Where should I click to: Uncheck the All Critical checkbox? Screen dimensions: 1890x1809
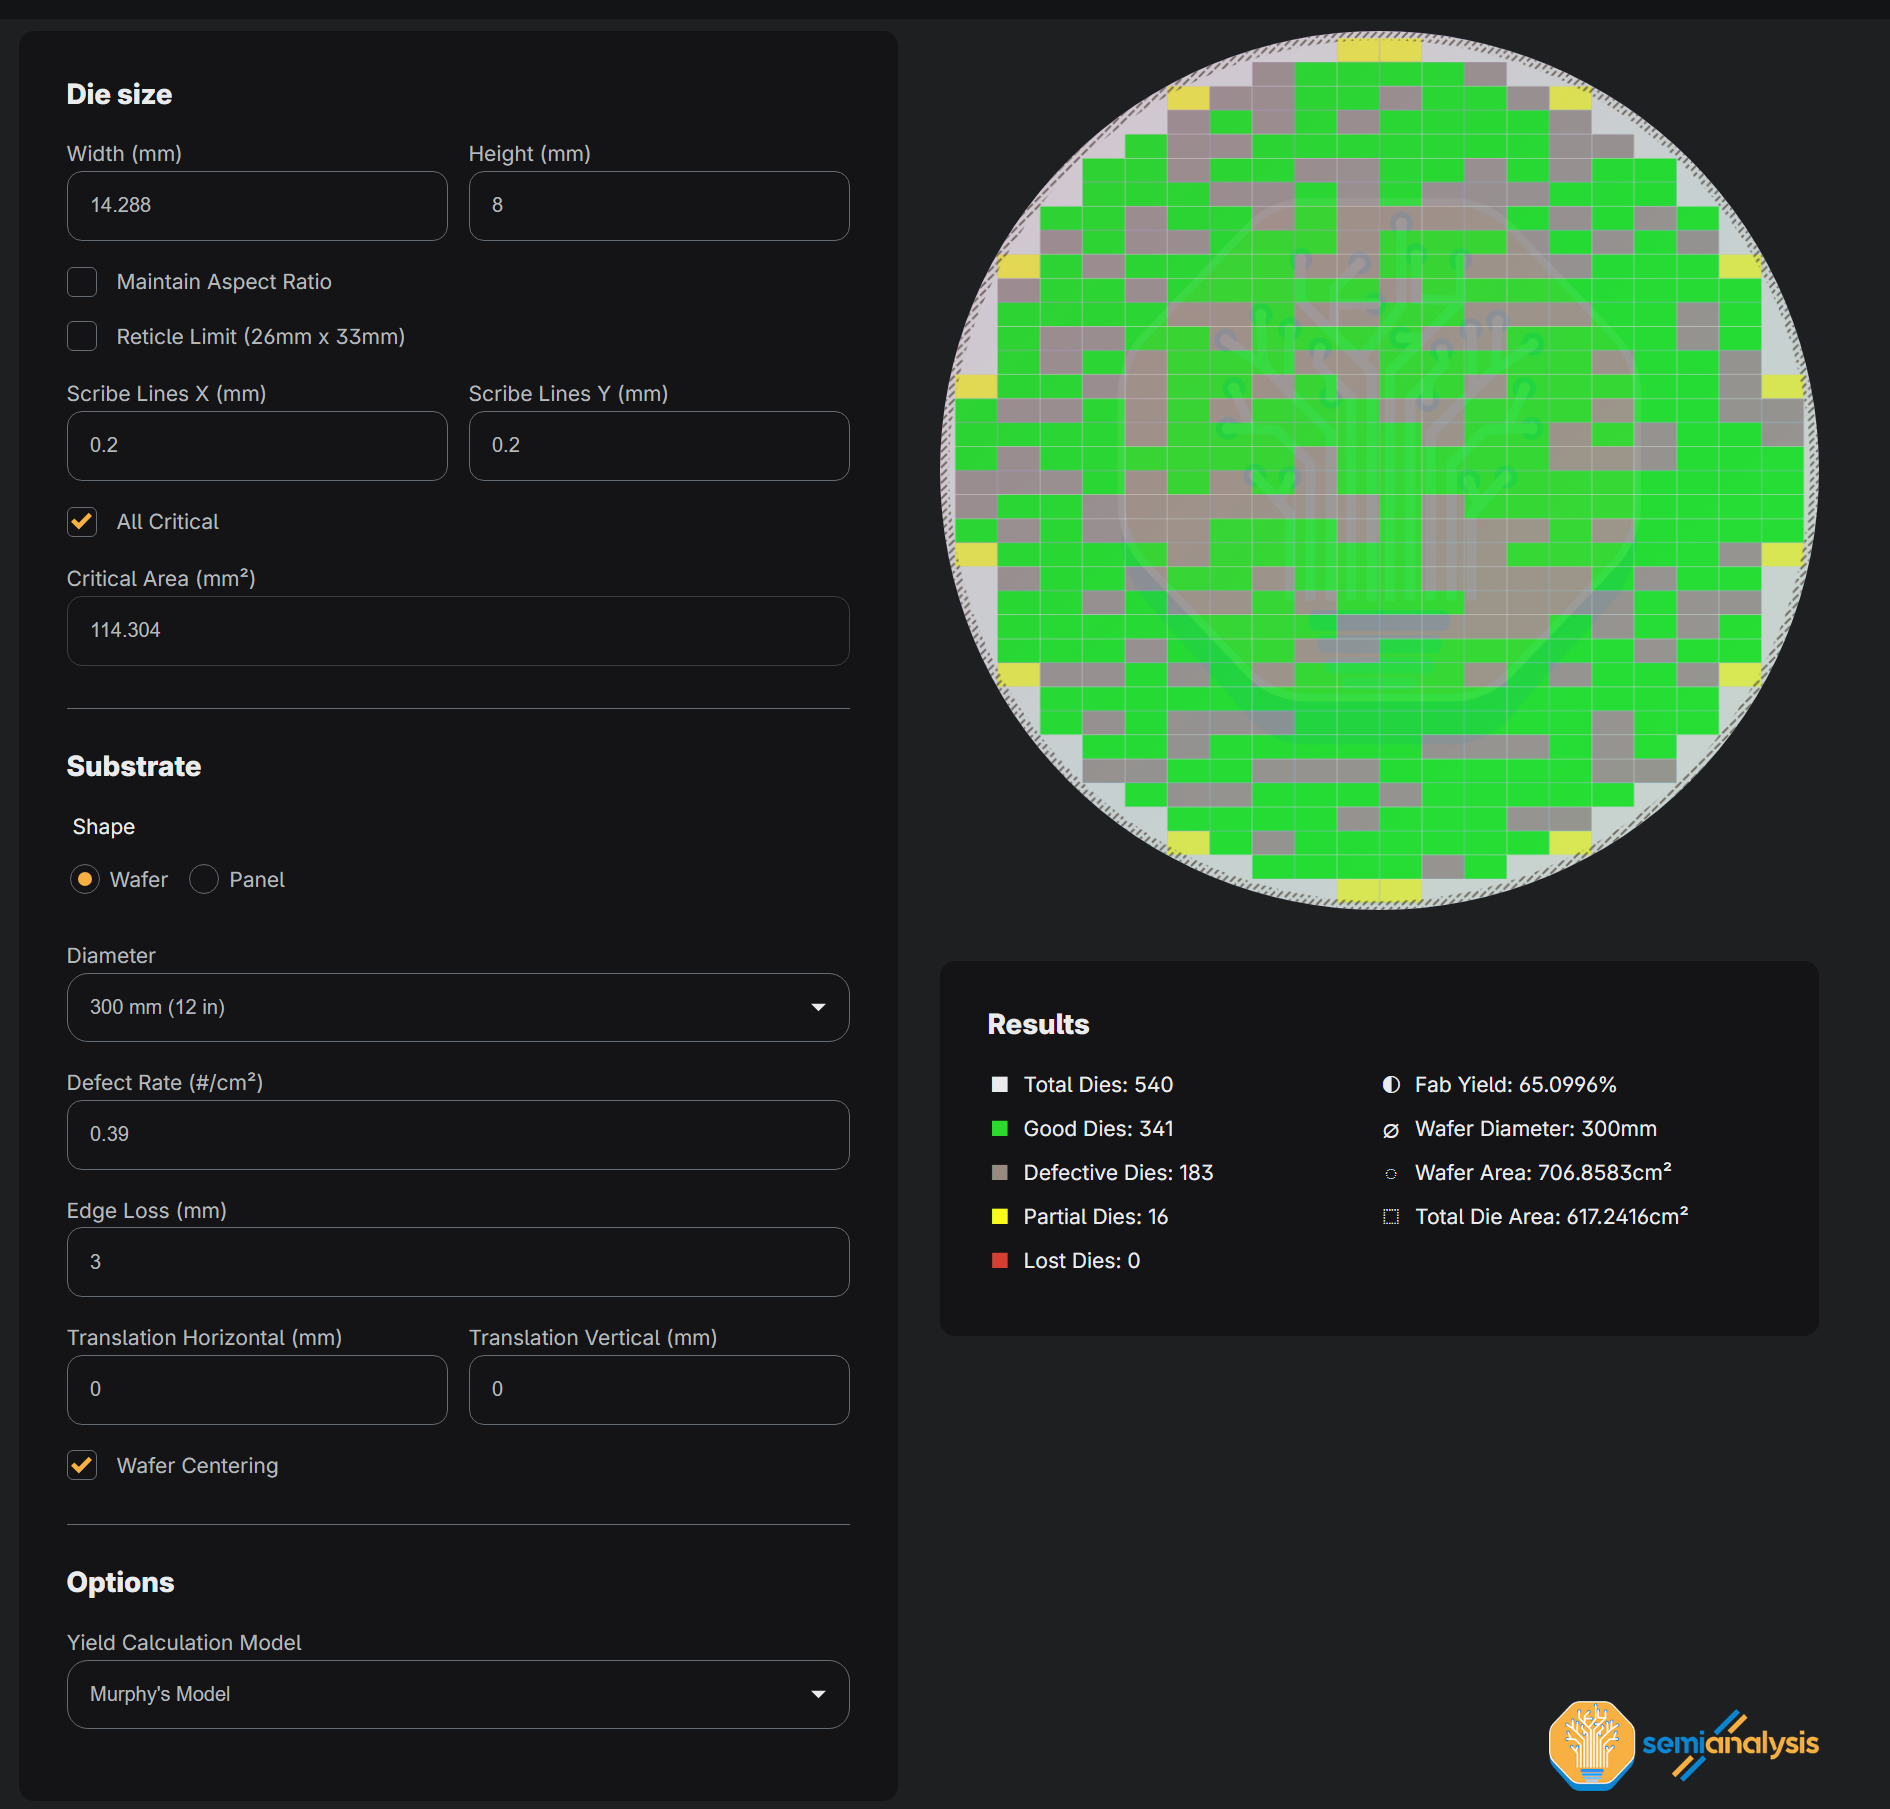[82, 522]
